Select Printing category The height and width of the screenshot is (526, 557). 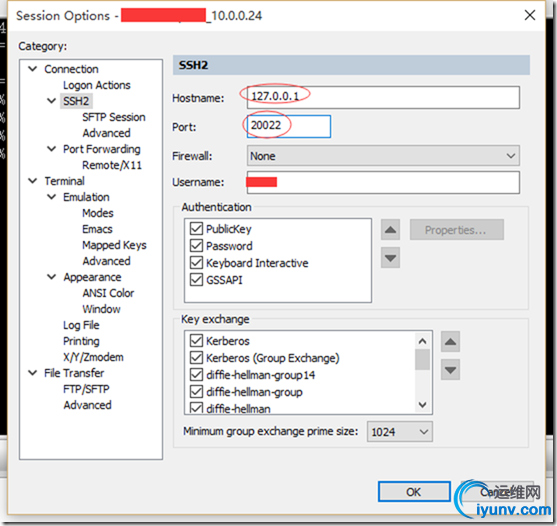[81, 341]
